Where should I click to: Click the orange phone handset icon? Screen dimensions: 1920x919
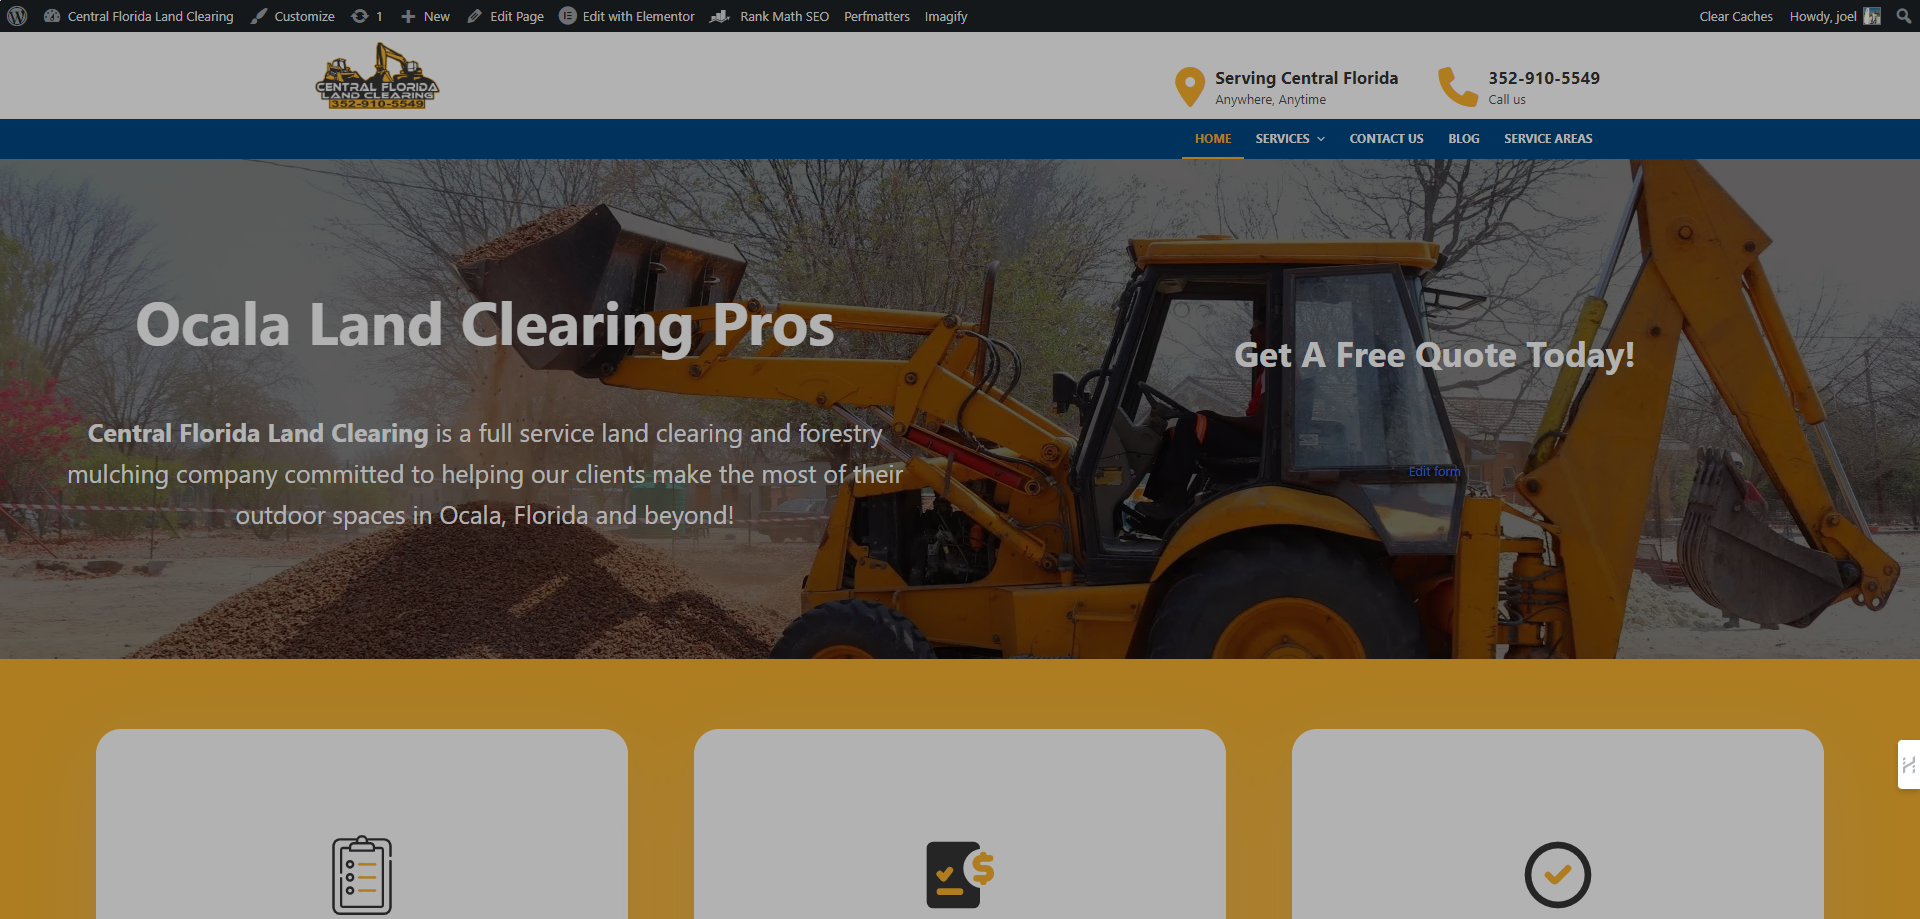click(x=1457, y=87)
